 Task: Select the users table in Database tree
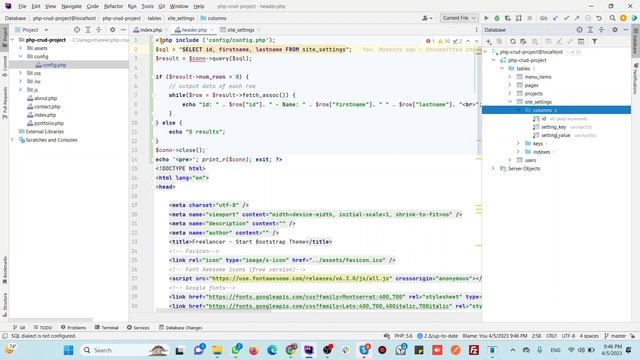(530, 160)
